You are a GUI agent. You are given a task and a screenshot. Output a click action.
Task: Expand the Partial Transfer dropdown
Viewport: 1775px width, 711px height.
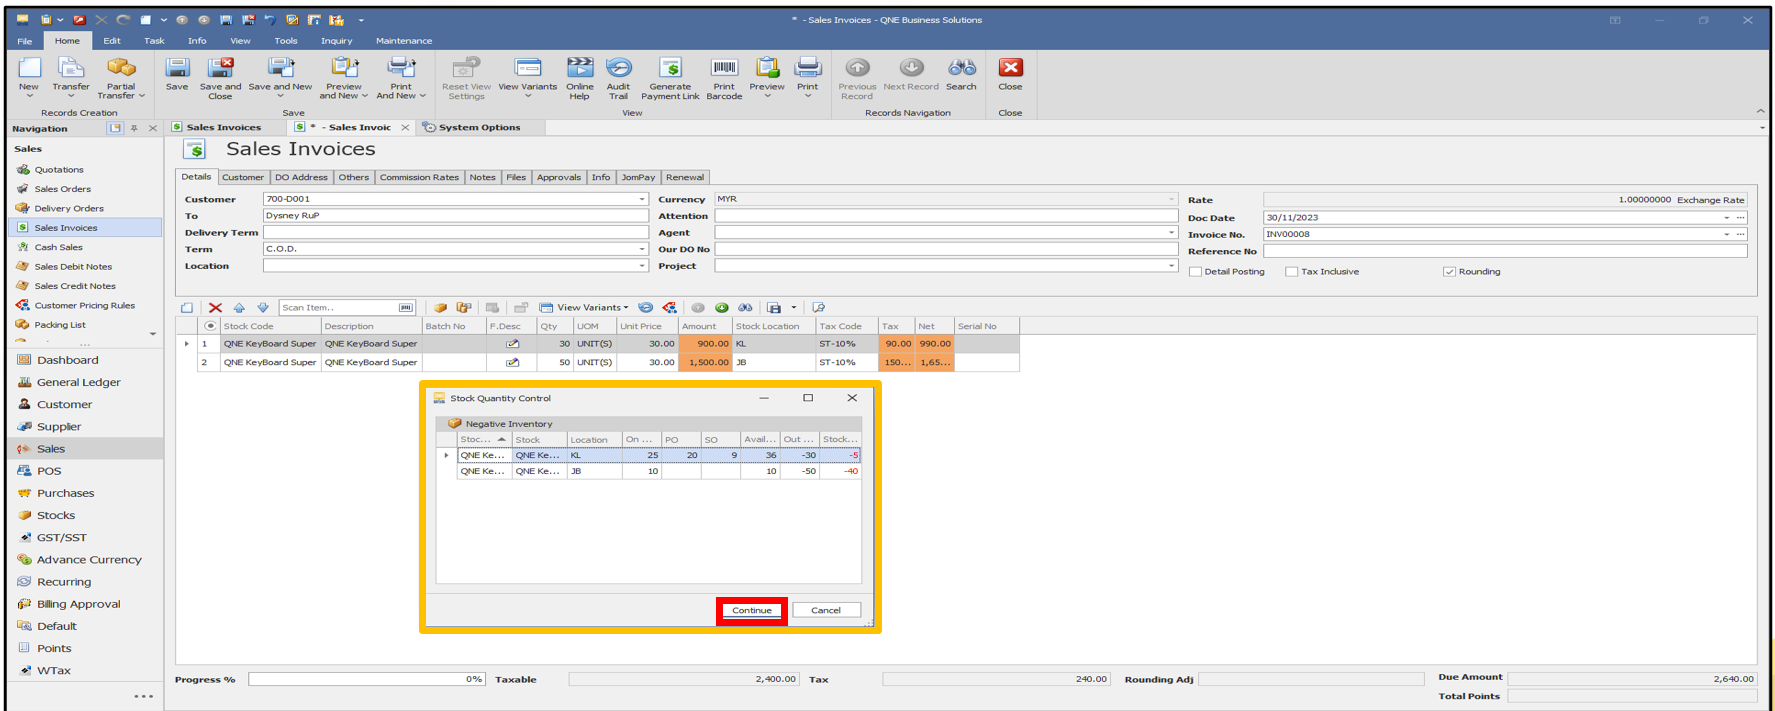click(x=142, y=96)
